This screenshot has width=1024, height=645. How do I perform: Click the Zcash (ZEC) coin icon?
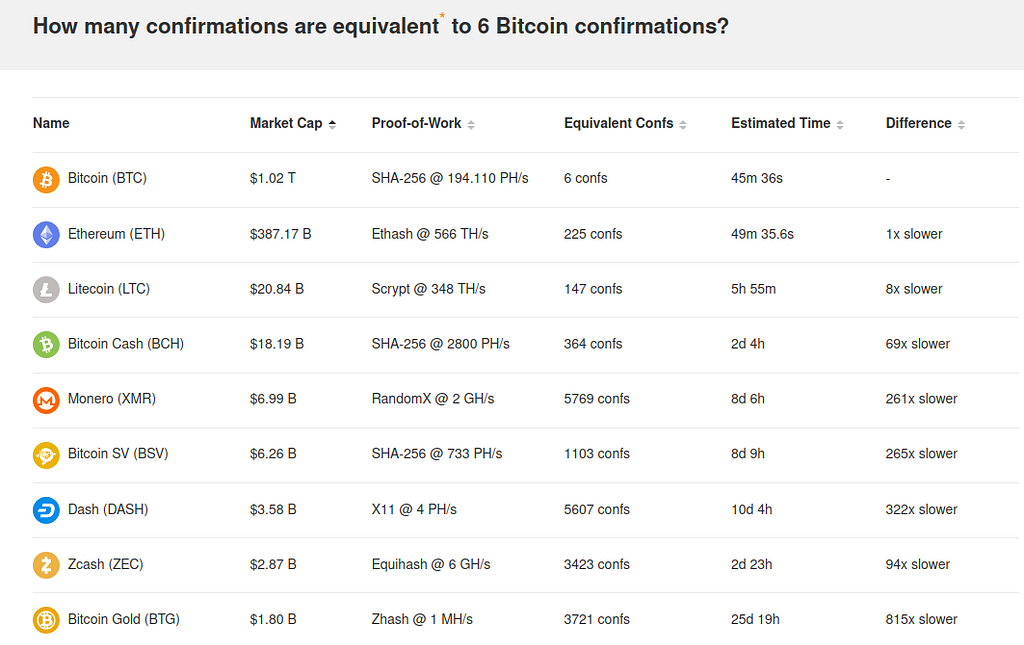(46, 565)
